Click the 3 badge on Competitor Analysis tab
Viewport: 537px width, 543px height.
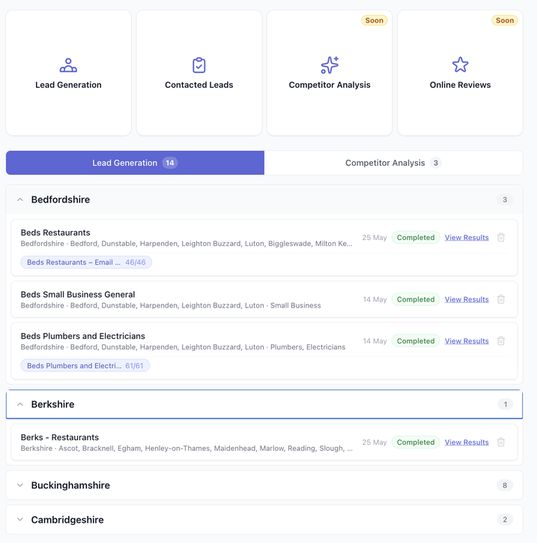pos(436,163)
